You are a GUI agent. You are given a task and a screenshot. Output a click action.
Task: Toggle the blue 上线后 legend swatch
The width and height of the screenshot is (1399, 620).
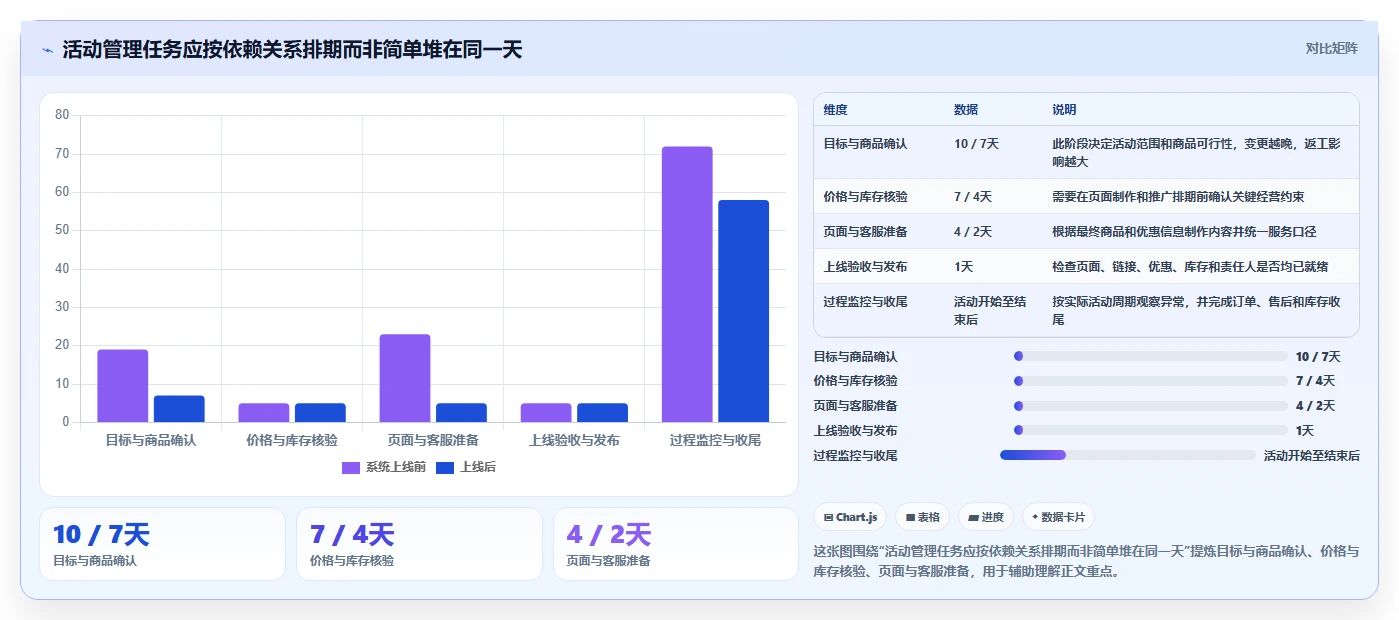(x=445, y=467)
